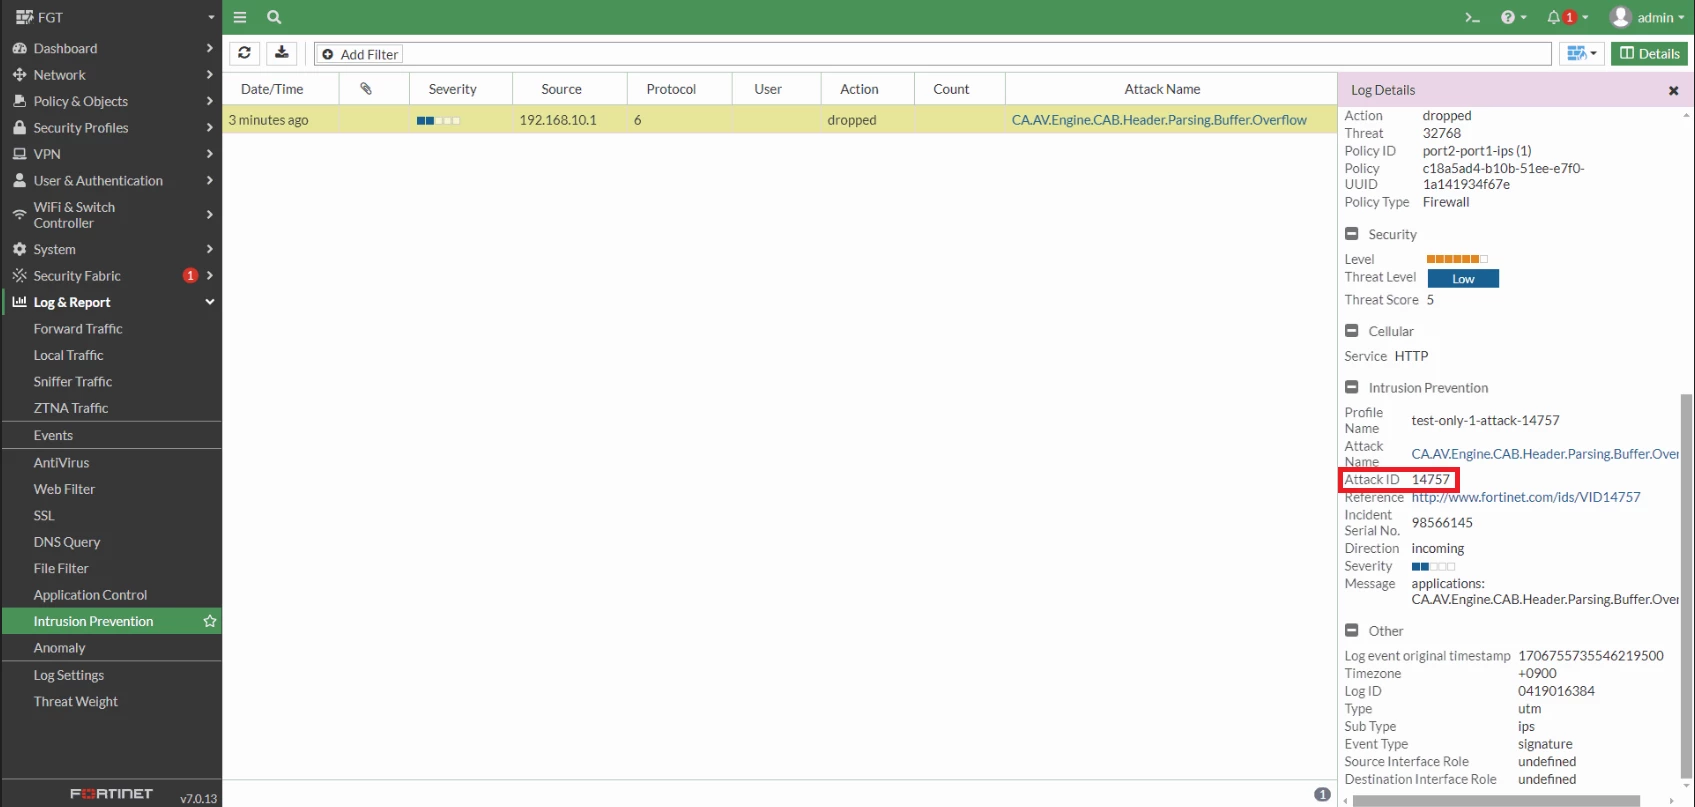Click the Log Details vertical scrollbar
This screenshot has width=1695, height=807.
click(x=1686, y=585)
